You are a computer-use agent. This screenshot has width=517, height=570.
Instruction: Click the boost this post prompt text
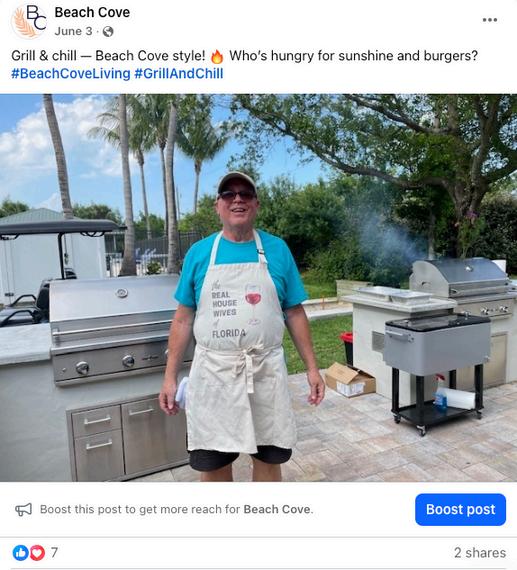point(176,509)
